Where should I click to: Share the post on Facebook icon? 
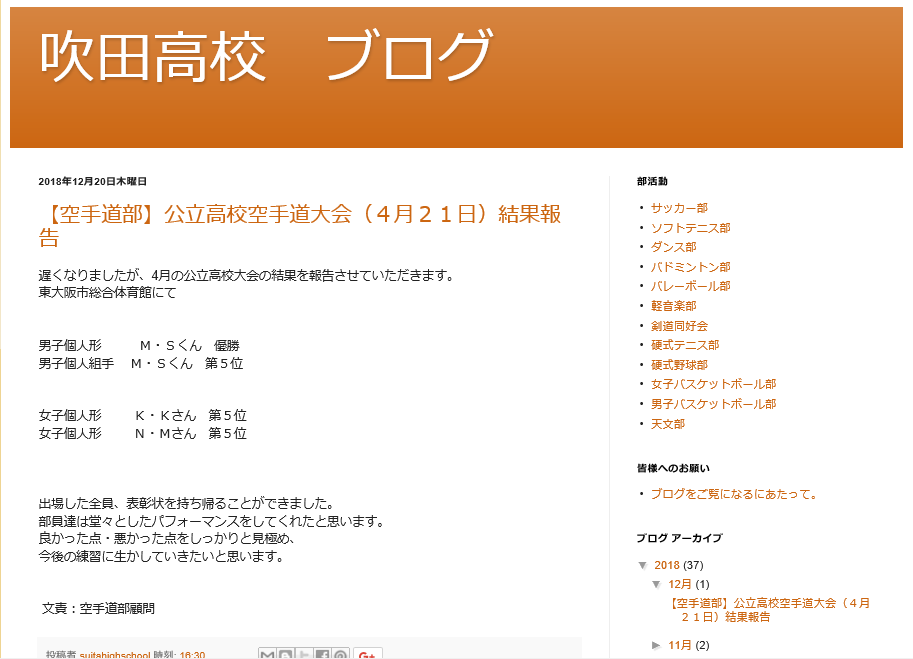322,654
